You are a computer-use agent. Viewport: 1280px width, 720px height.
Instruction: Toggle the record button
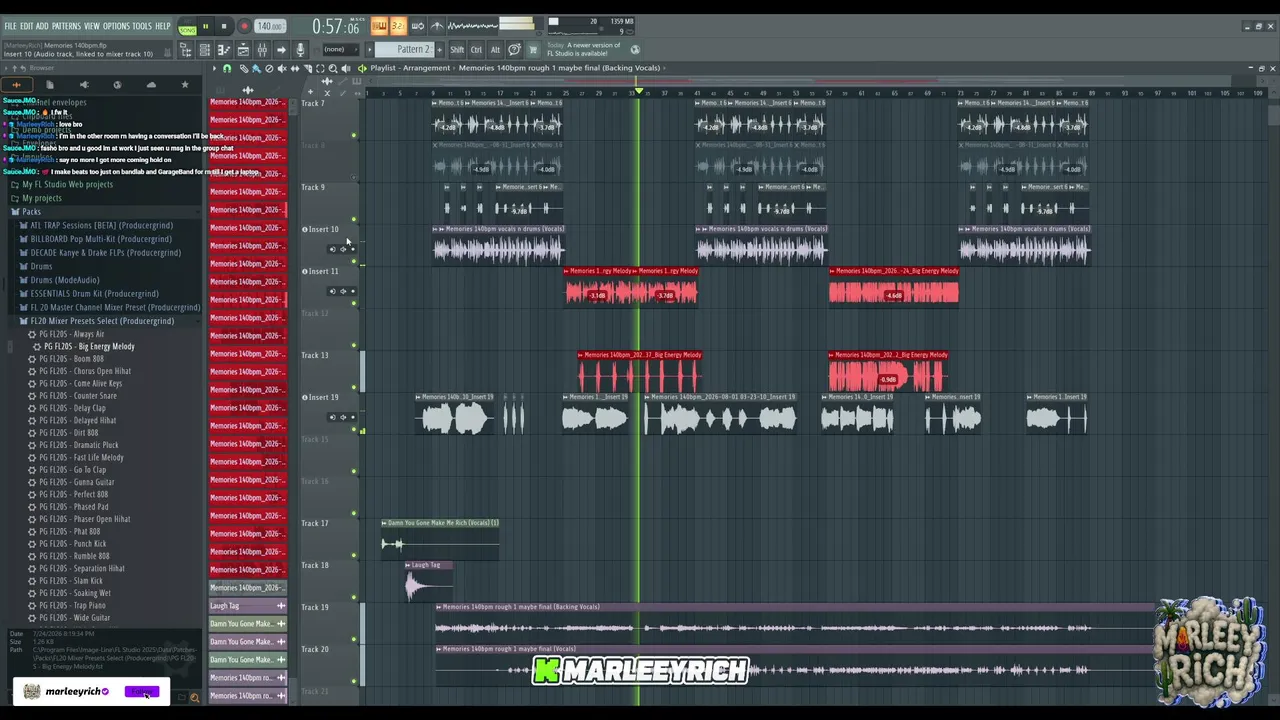243,26
